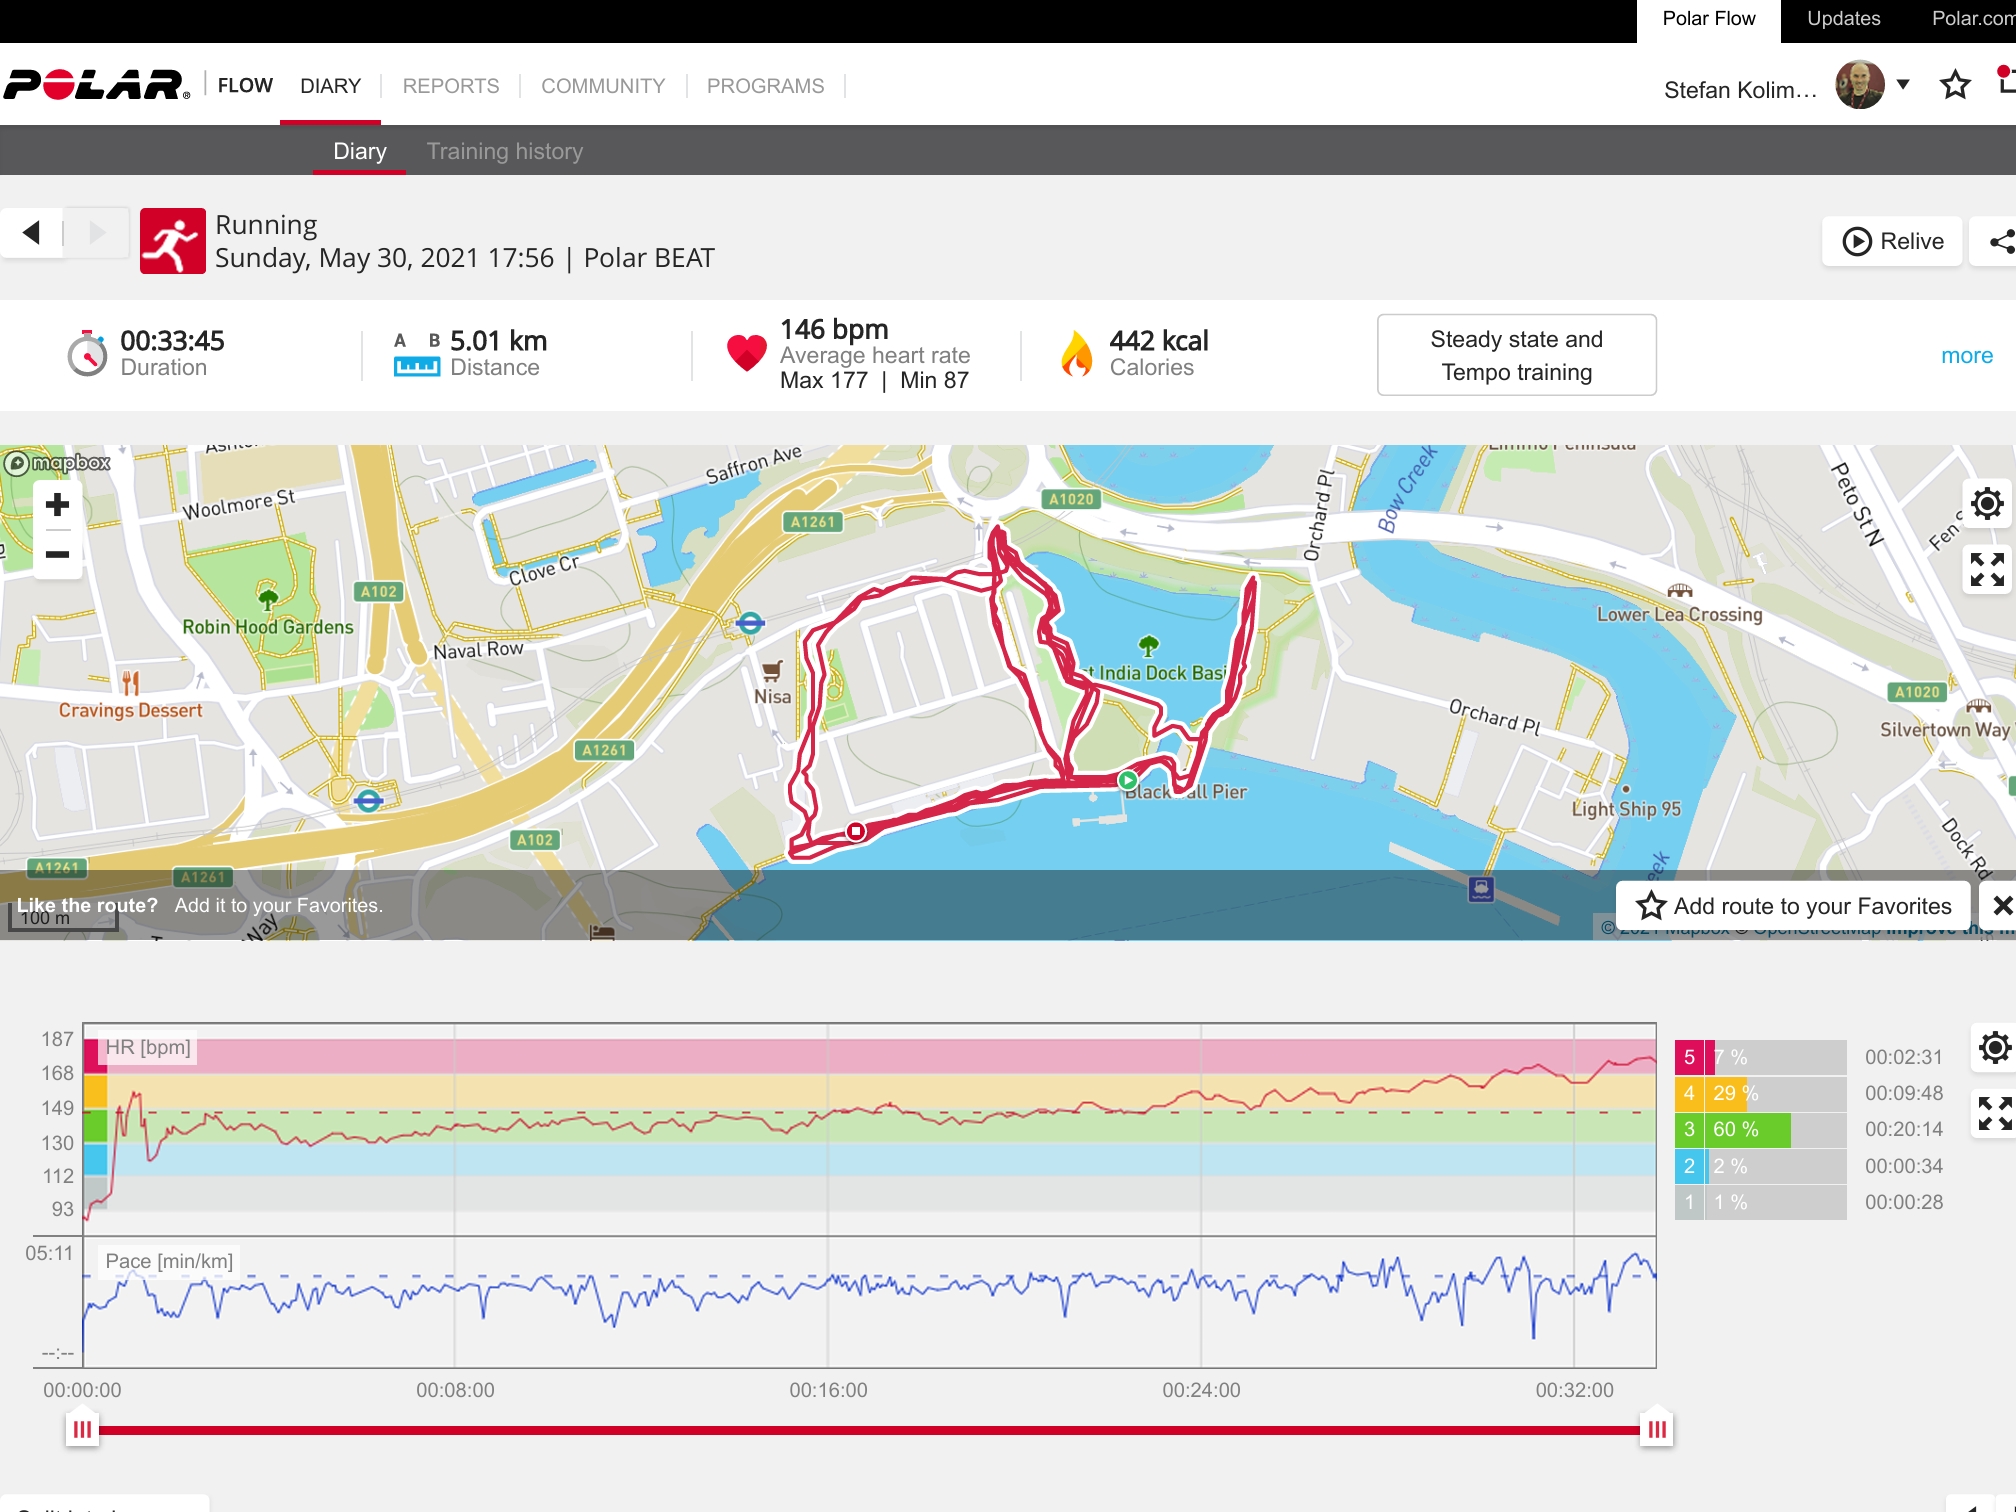Viewport: 2016px width, 1512px height.
Task: Open notifications icon in top-right corner
Action: pos(2005,80)
